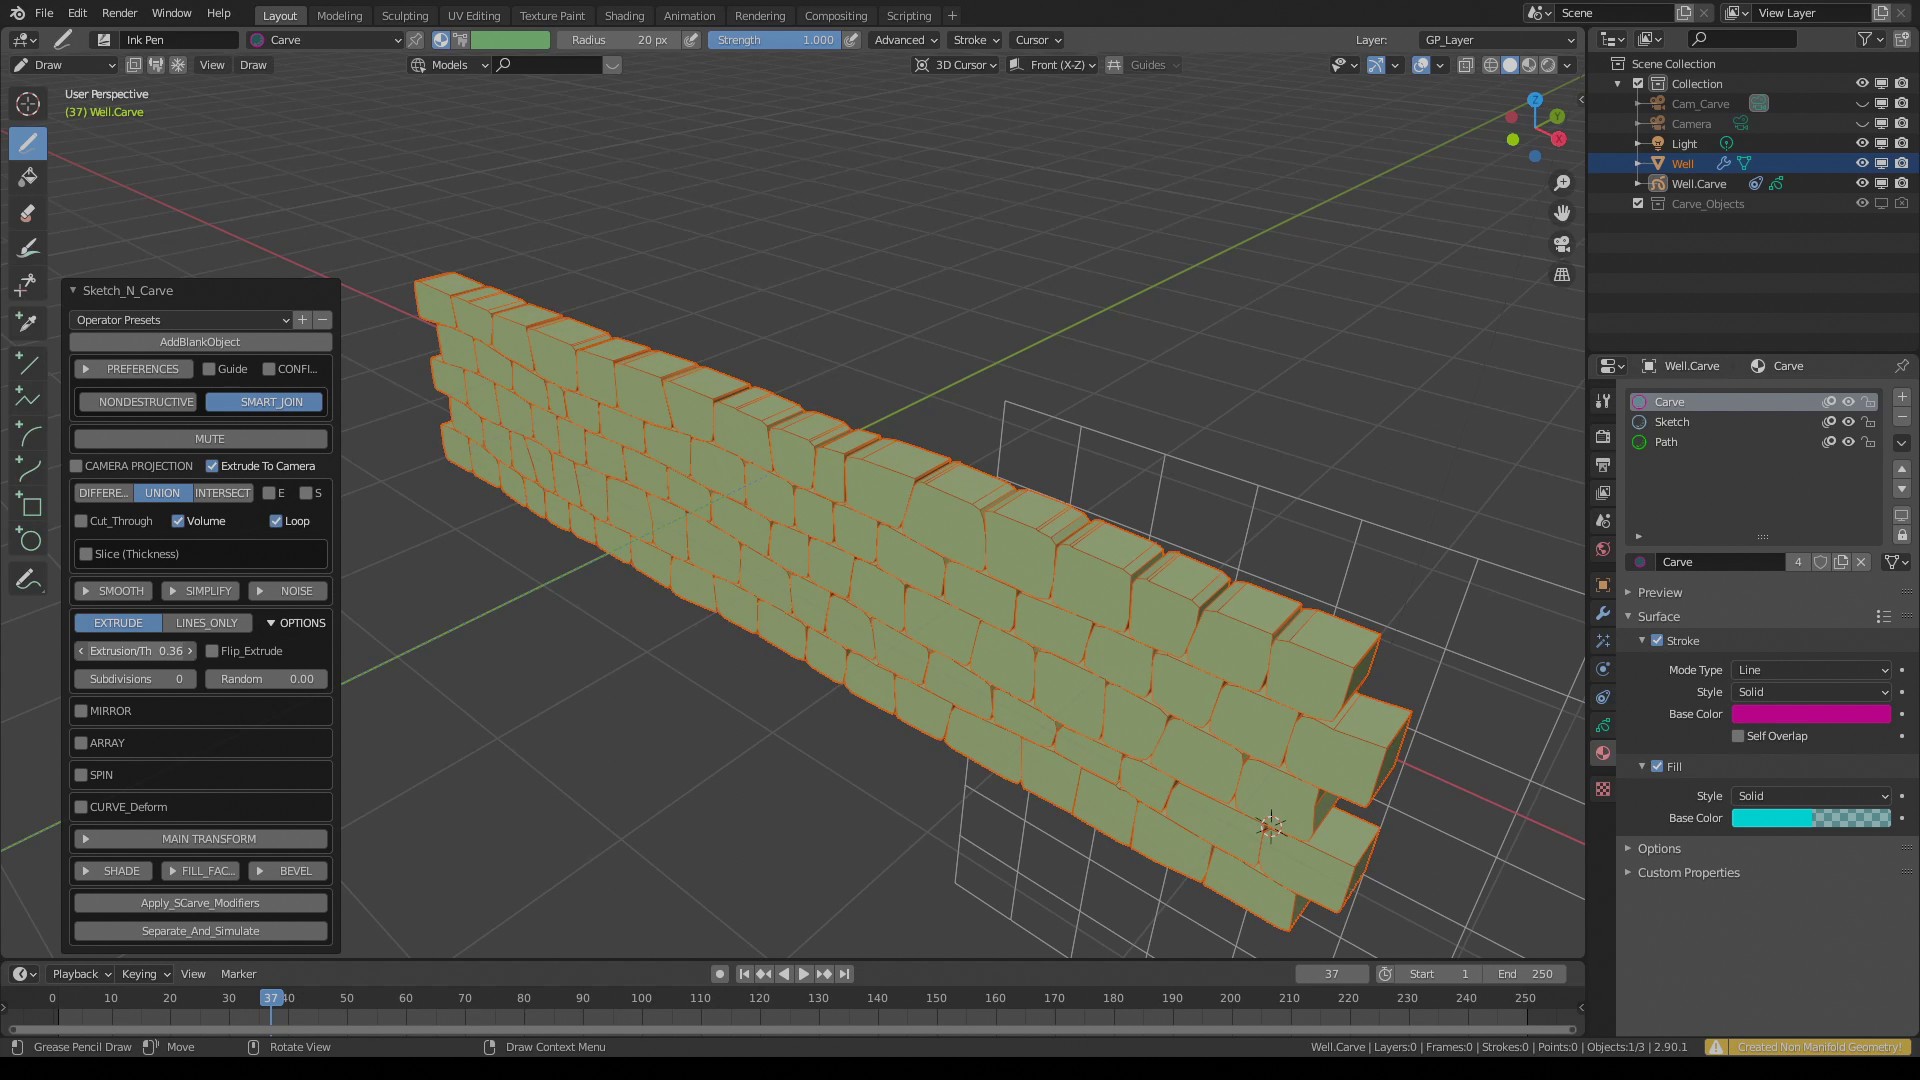Image resolution: width=1920 pixels, height=1080 pixels.
Task: Select the Box shape tool
Action: tap(28, 505)
